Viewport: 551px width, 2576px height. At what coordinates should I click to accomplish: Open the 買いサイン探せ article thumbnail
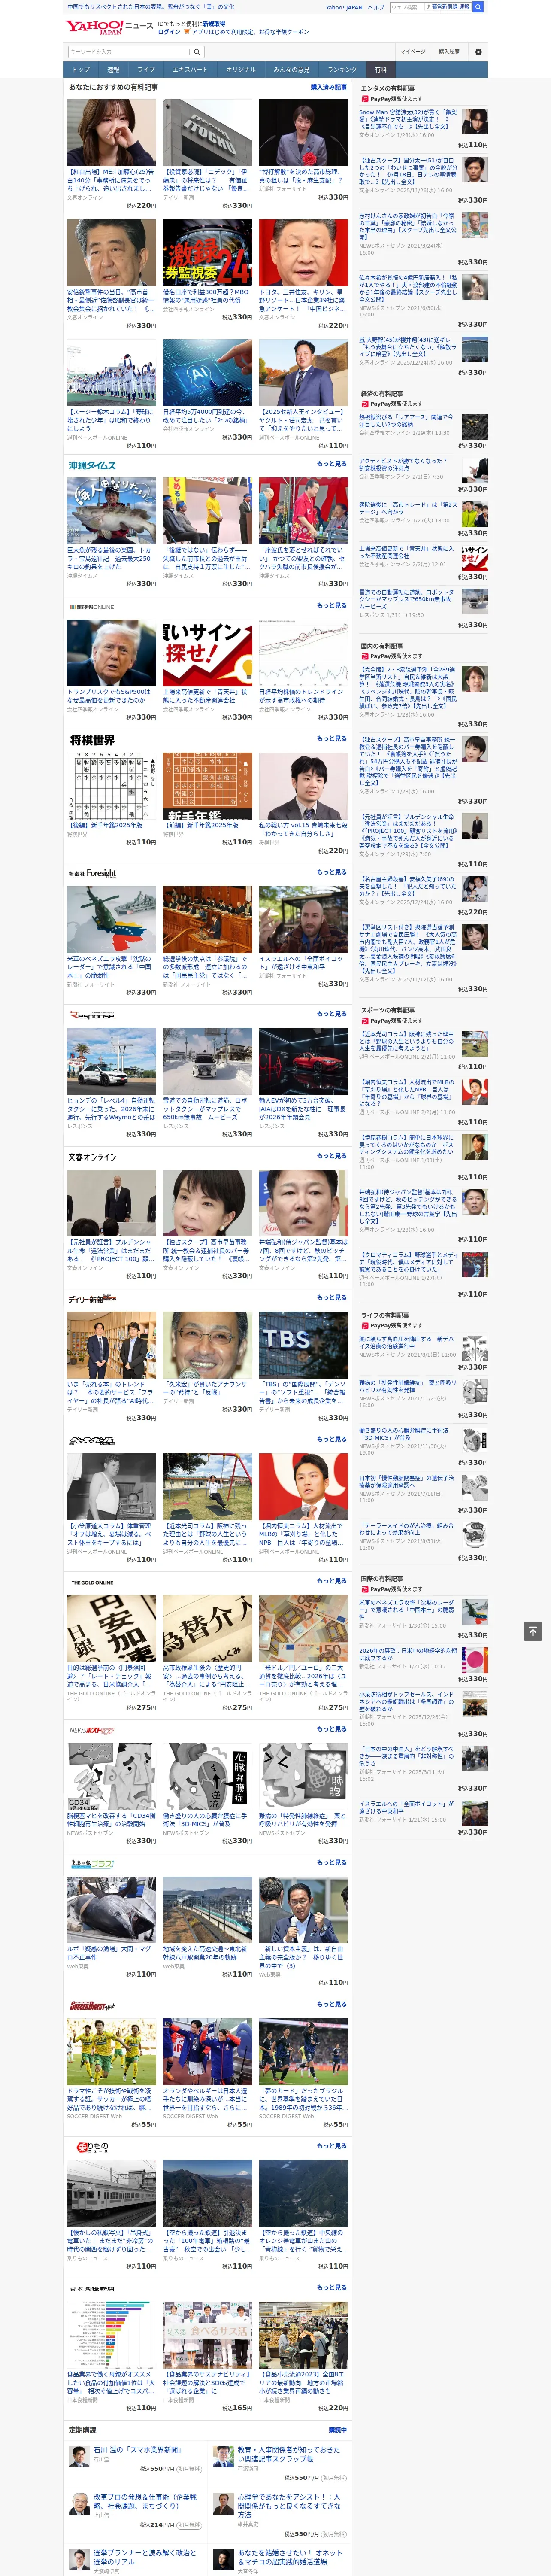[208, 652]
